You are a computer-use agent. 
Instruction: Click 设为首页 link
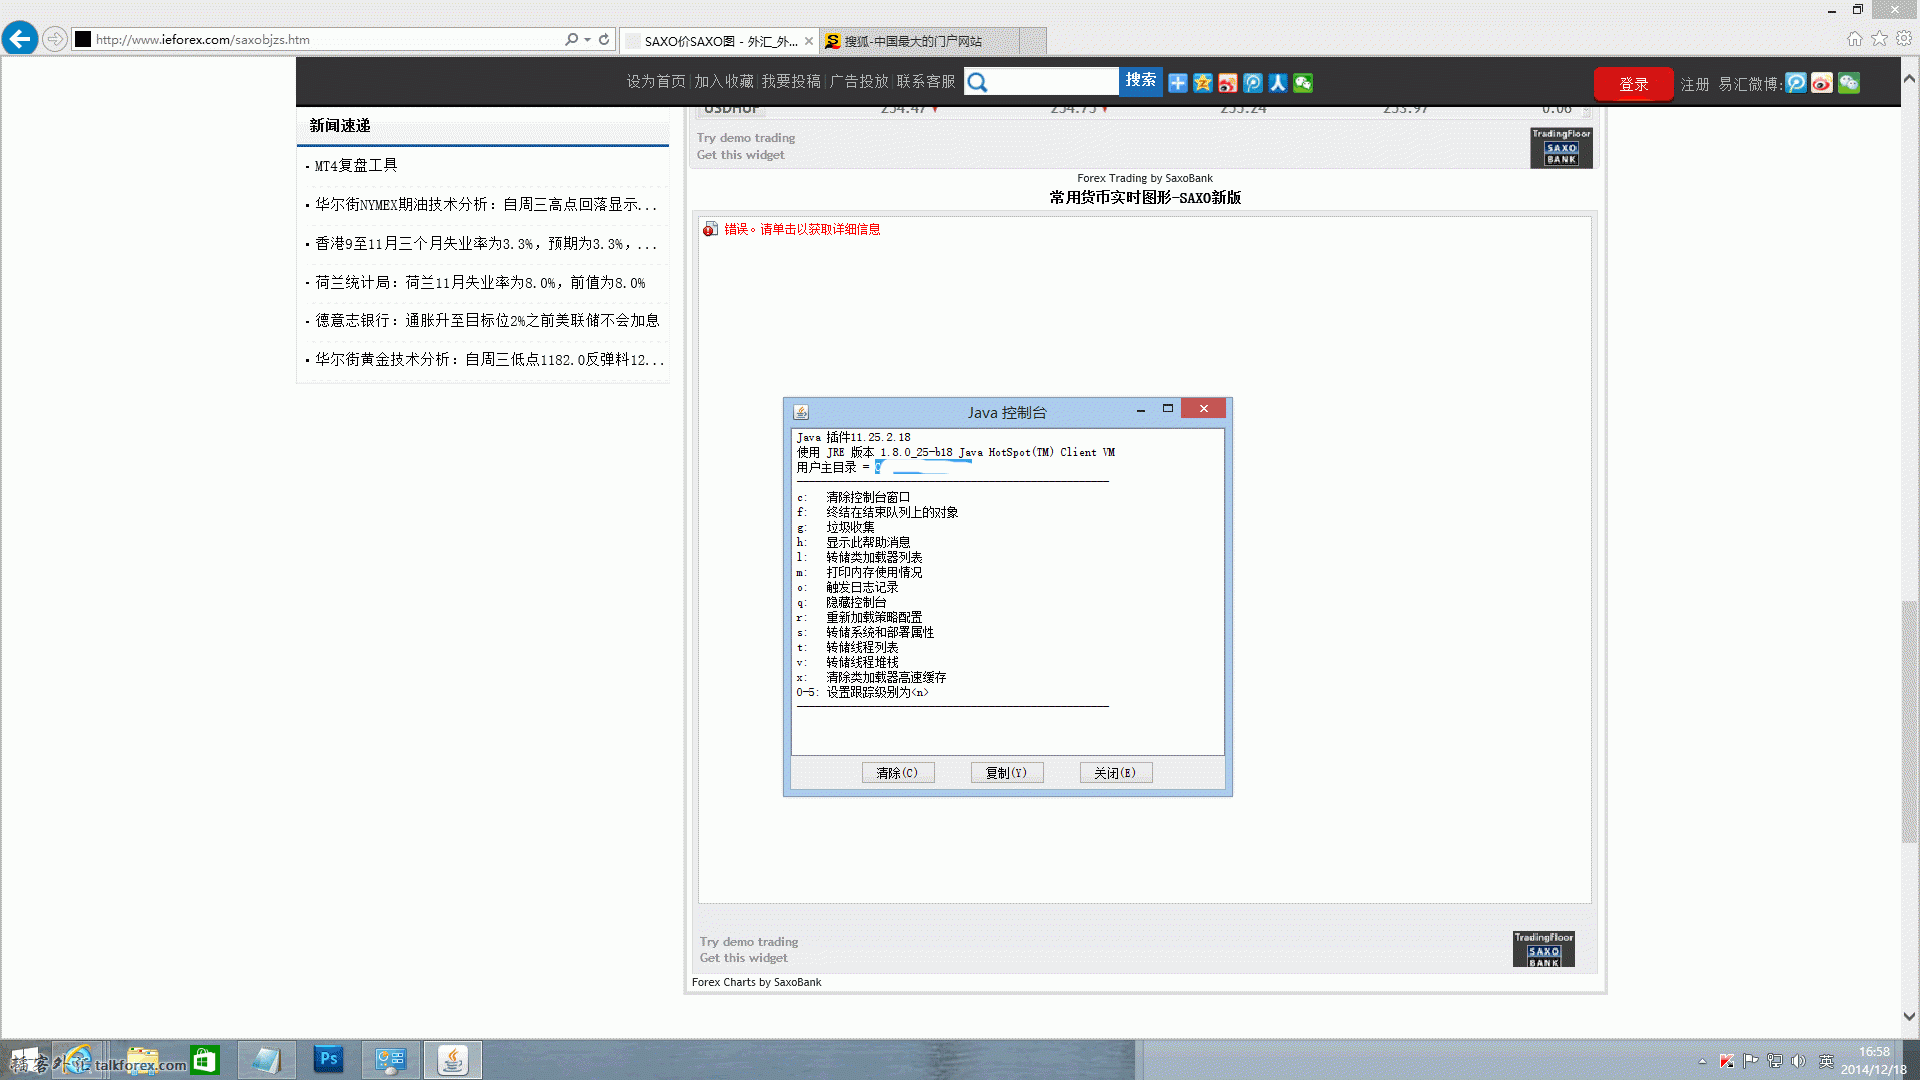point(656,82)
